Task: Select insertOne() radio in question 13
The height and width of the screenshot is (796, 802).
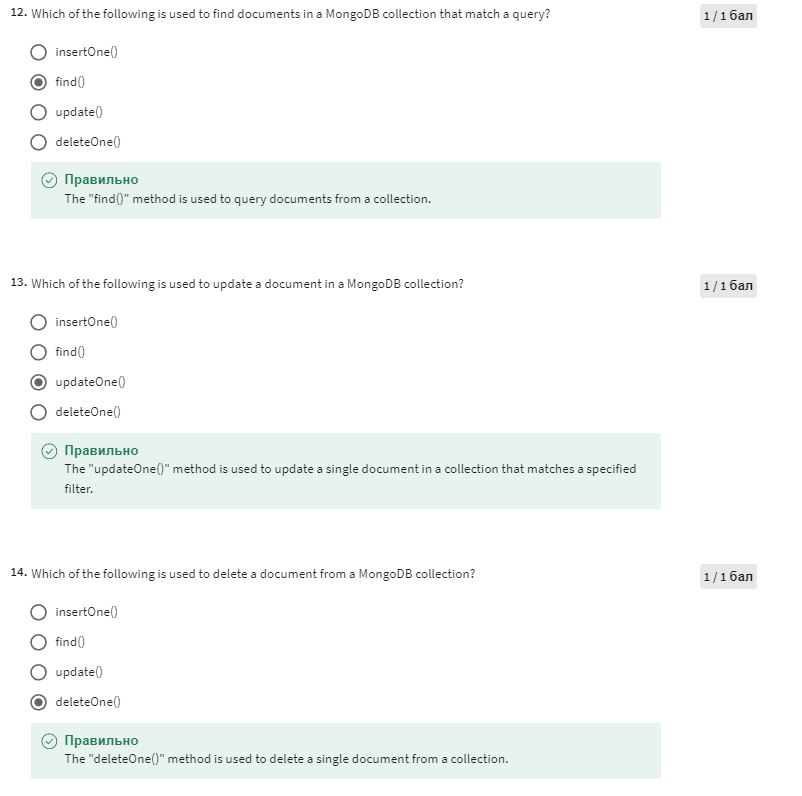Action: point(38,322)
